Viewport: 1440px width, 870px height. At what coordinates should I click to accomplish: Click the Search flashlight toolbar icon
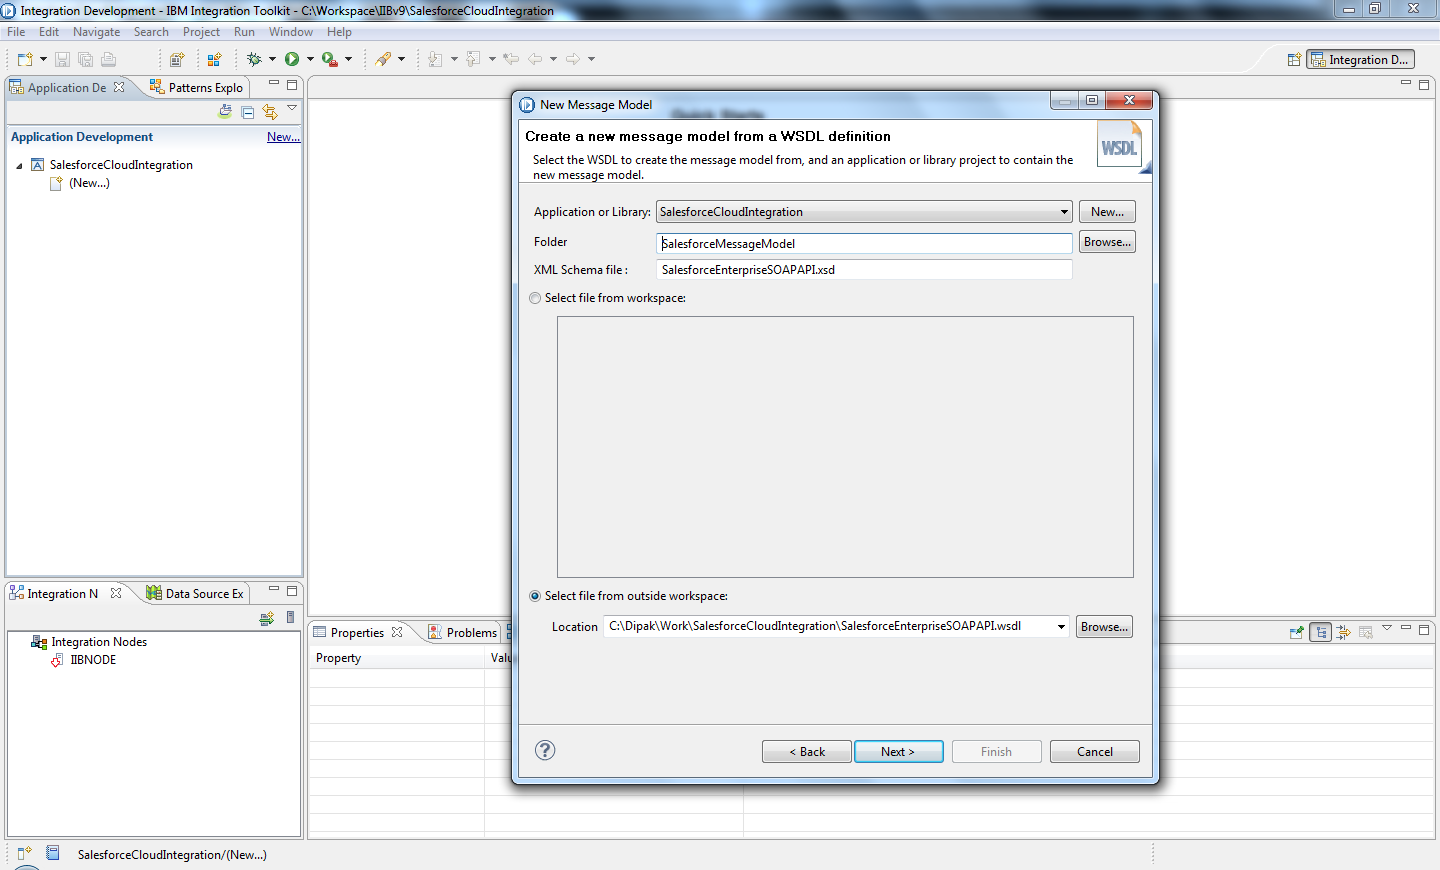click(x=383, y=59)
